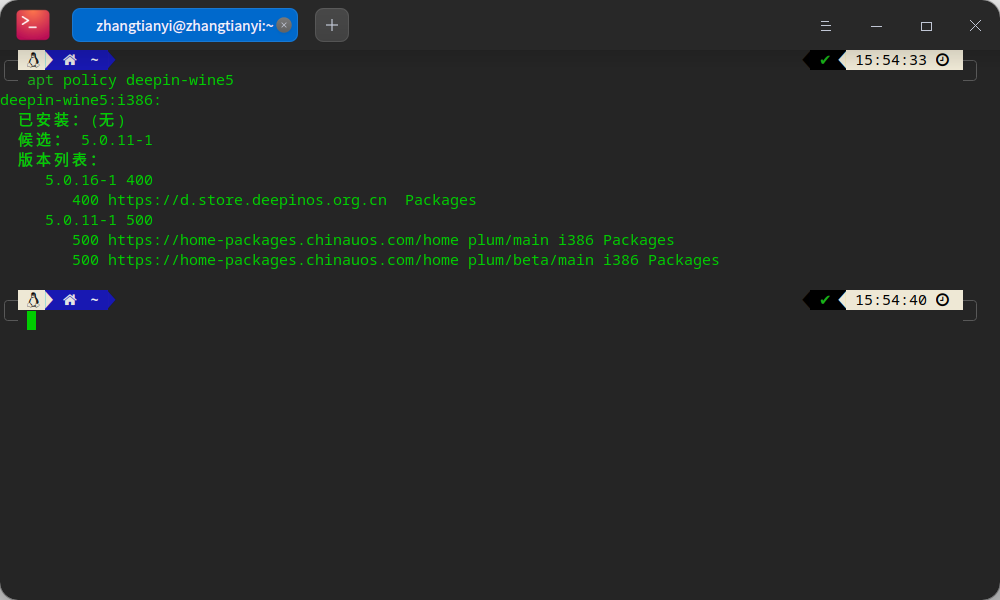This screenshot has width=1000, height=600.
Task: Open the terminal hamburger menu
Action: coord(826,26)
